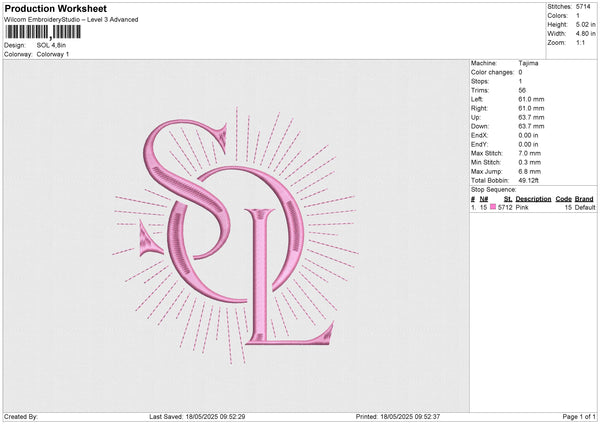Click the Description column header

tap(533, 199)
